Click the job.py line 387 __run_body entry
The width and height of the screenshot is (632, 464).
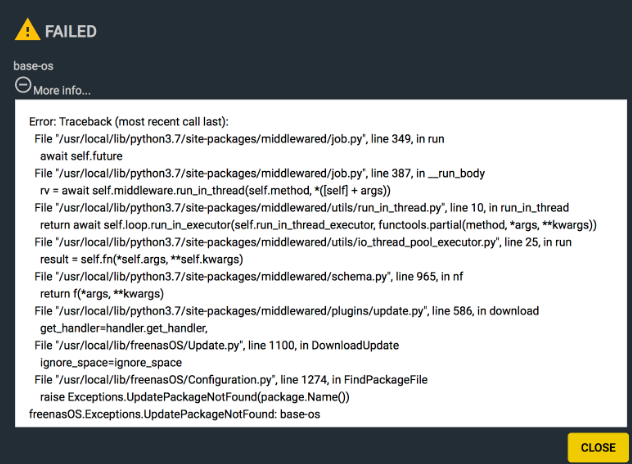tap(260, 173)
